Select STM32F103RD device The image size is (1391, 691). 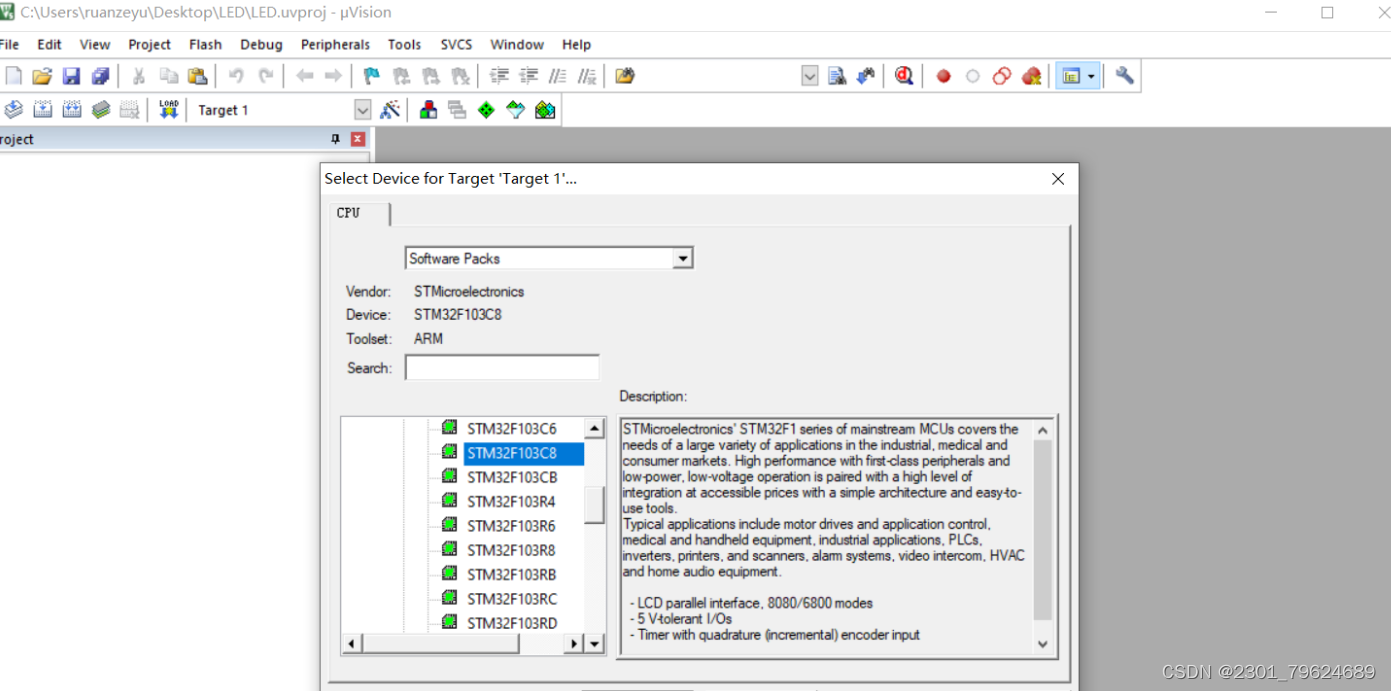(512, 623)
